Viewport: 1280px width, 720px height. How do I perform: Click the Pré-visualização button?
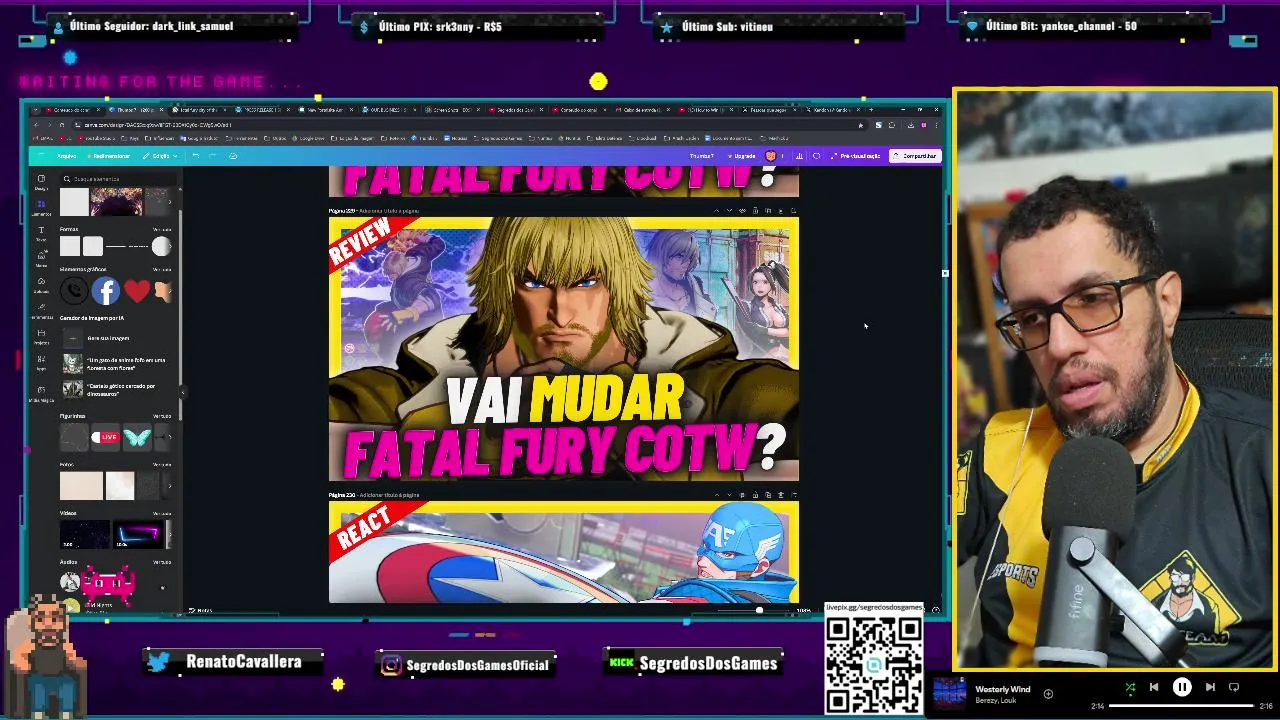pos(855,156)
